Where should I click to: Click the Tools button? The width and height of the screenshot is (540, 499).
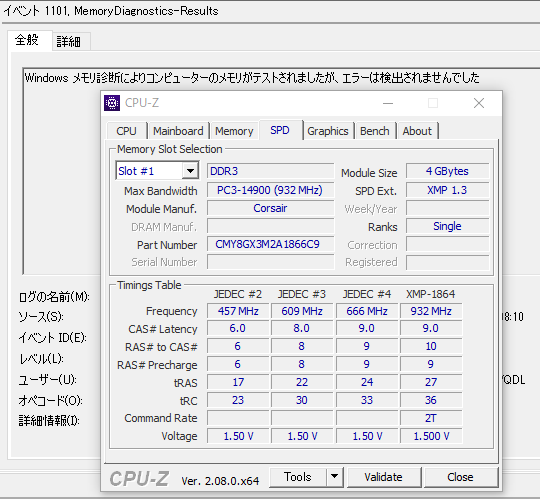pyautogui.click(x=298, y=477)
